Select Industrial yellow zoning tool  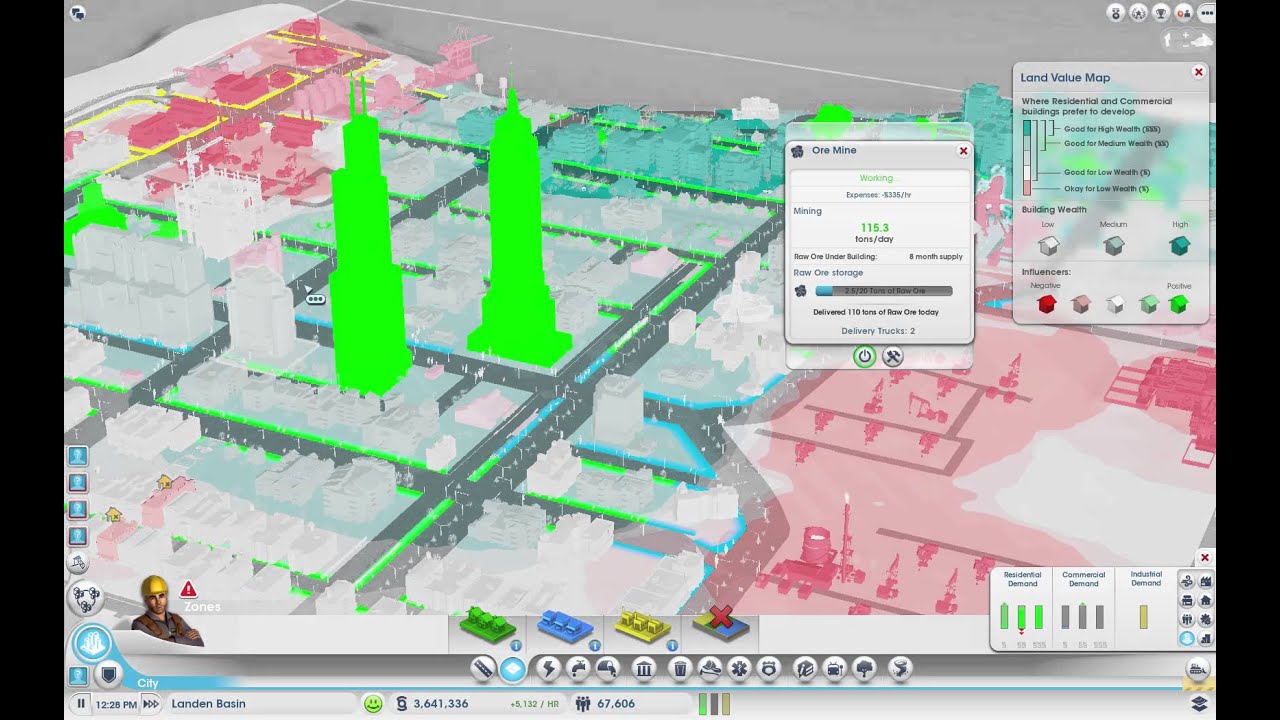tap(643, 625)
